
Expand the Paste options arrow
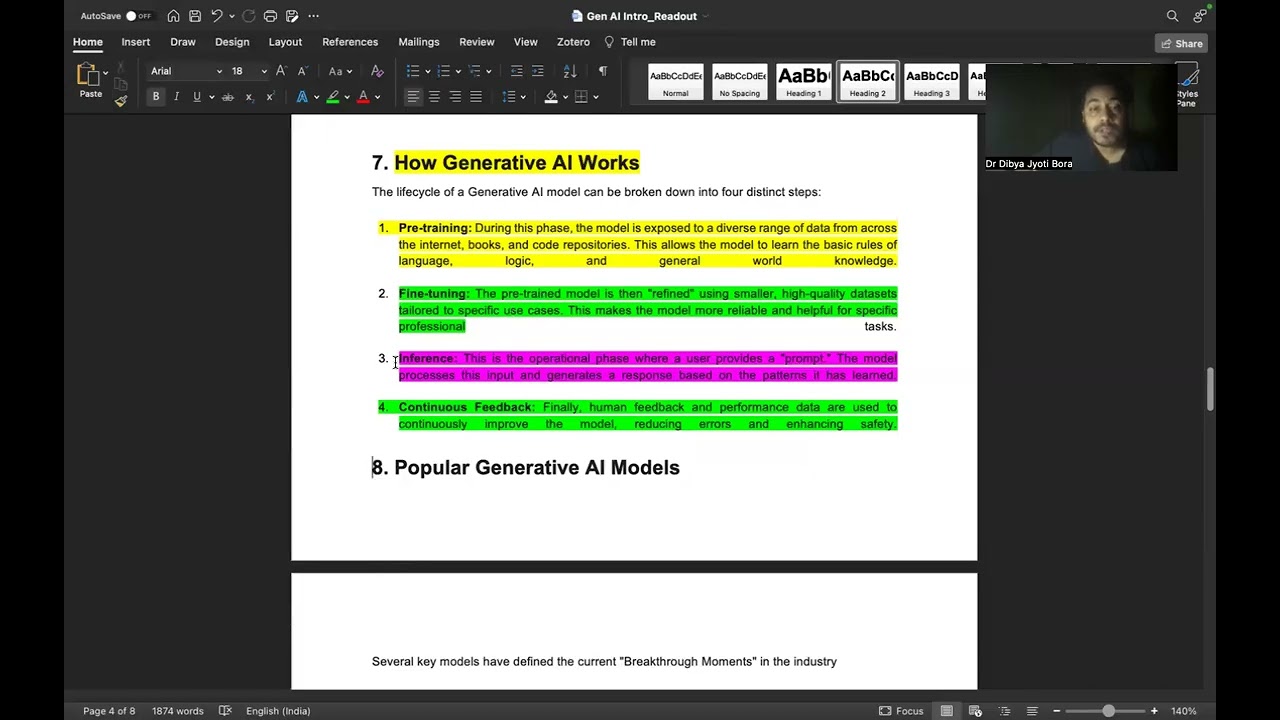coord(105,72)
